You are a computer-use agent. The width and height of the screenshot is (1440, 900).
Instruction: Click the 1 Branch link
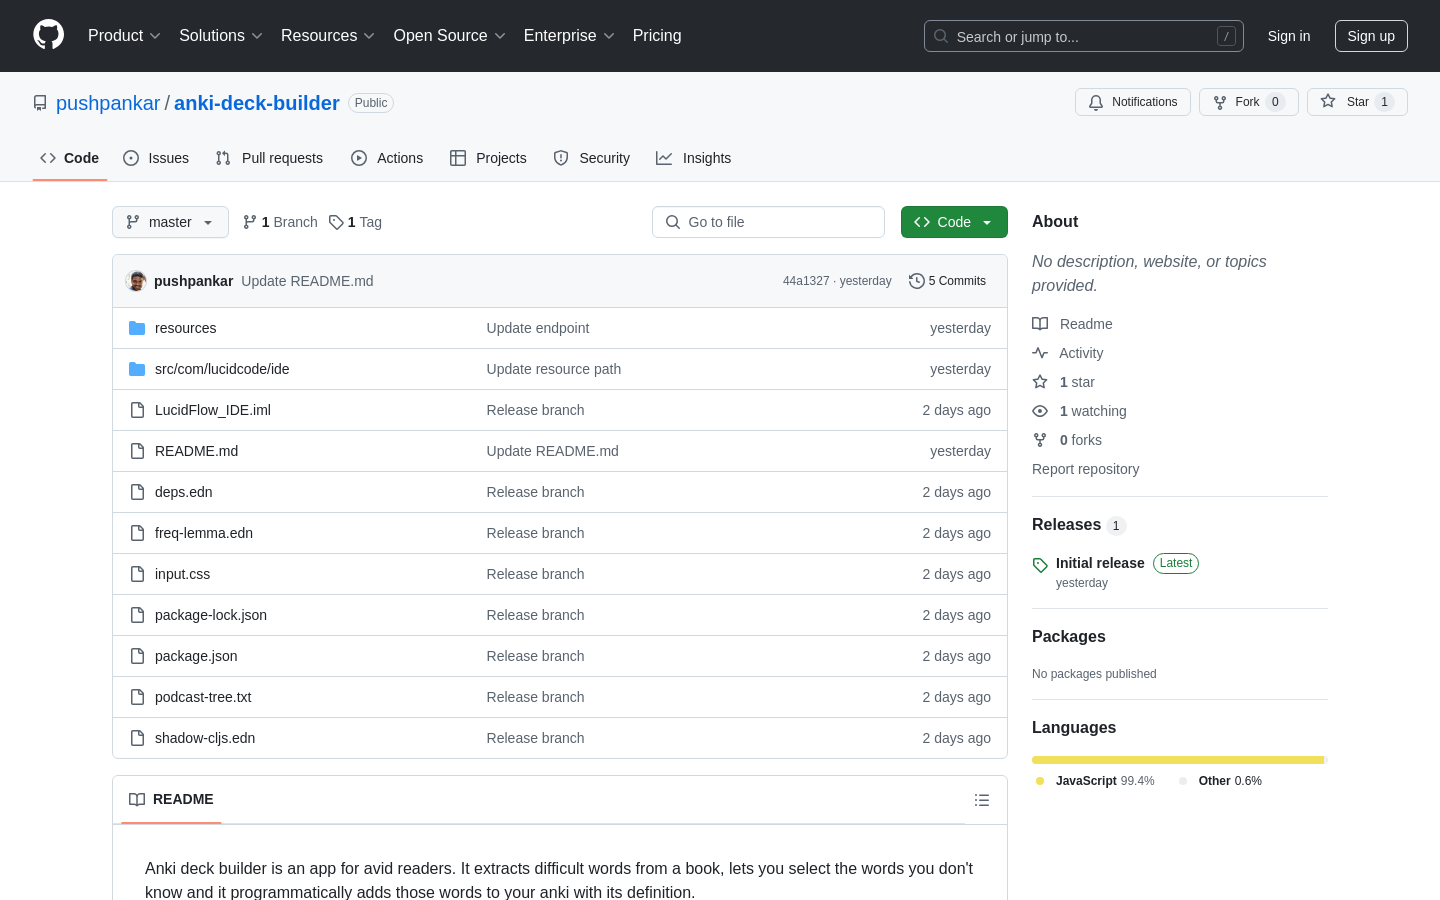(280, 222)
